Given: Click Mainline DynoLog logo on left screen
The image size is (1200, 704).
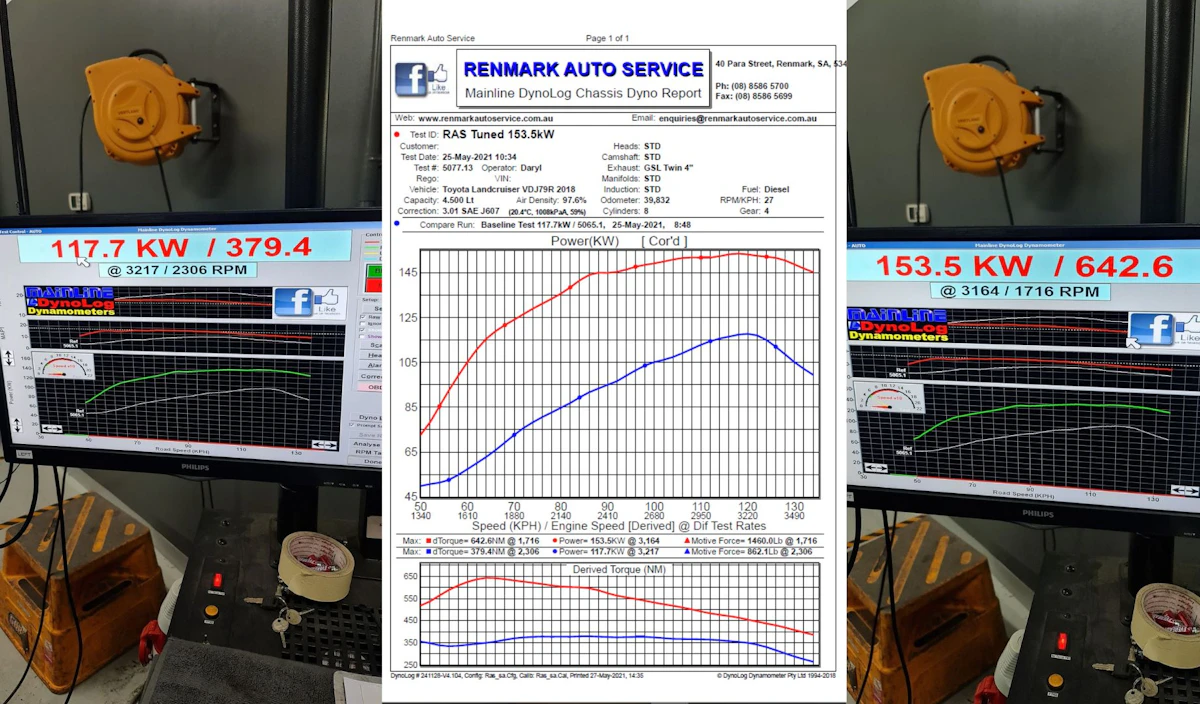Looking at the screenshot, I should [x=70, y=301].
